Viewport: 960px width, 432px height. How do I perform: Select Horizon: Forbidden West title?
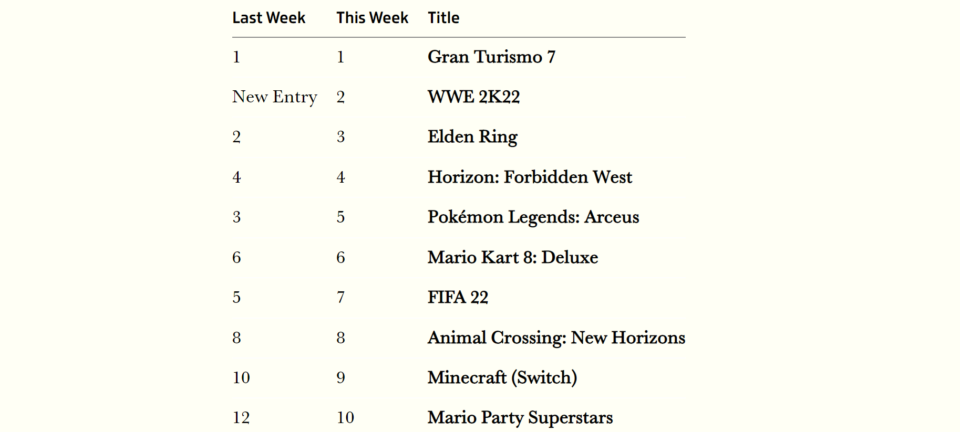point(530,177)
